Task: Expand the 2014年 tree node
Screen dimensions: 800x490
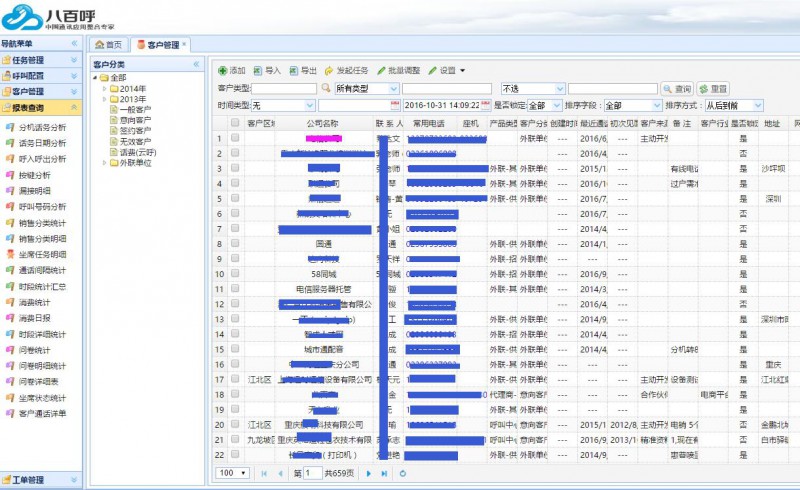Action: [x=104, y=89]
